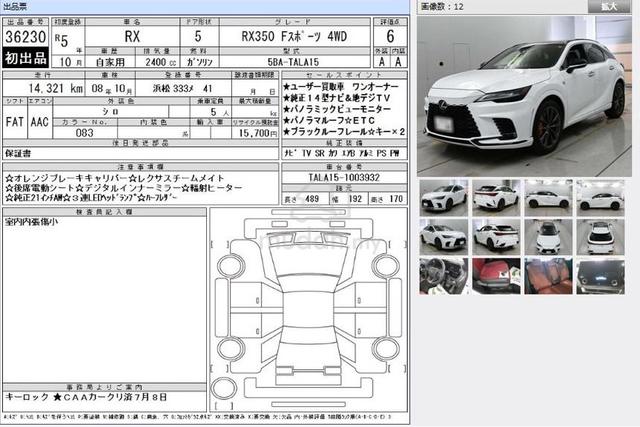This screenshot has width=640, height=427.
Task: Open the navigation screen thumbnail
Action: (600, 276)
